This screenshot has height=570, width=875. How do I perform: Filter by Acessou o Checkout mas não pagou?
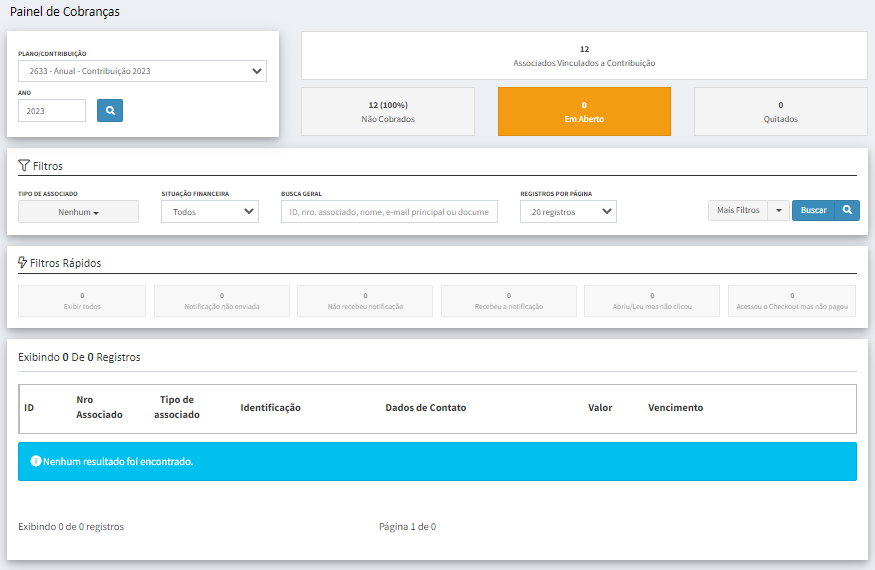coord(792,301)
